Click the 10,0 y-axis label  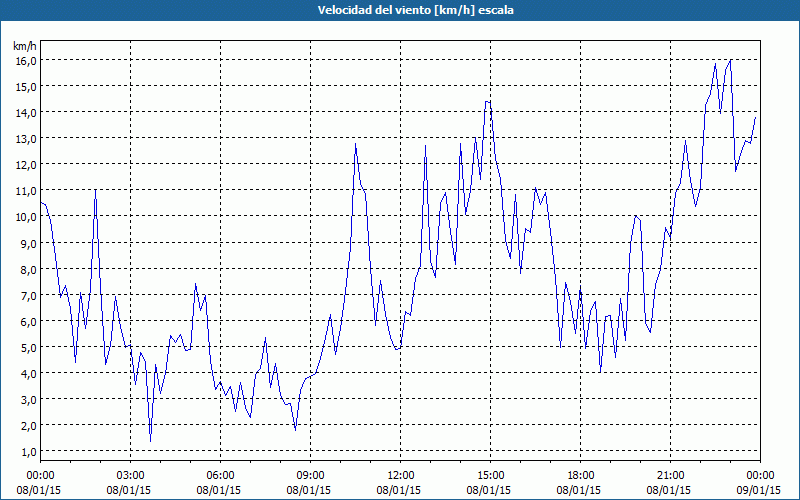click(x=26, y=216)
